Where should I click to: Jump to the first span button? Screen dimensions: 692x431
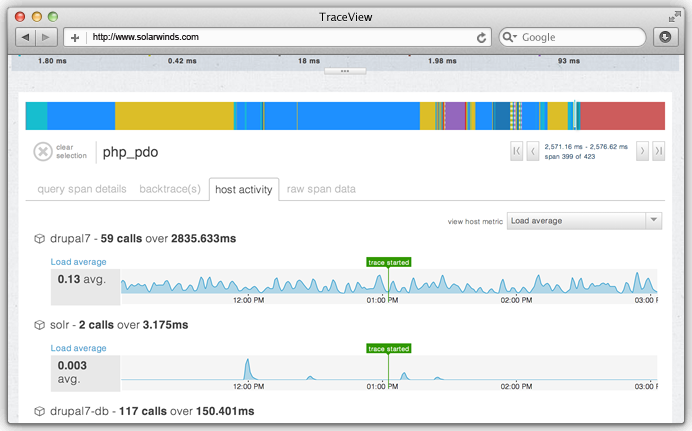(516, 151)
